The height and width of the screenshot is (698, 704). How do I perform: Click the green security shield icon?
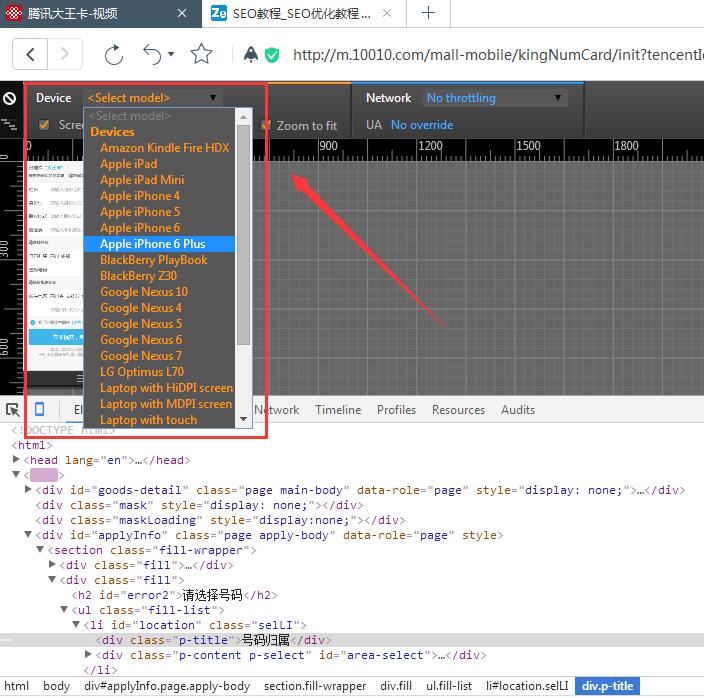[x=272, y=55]
